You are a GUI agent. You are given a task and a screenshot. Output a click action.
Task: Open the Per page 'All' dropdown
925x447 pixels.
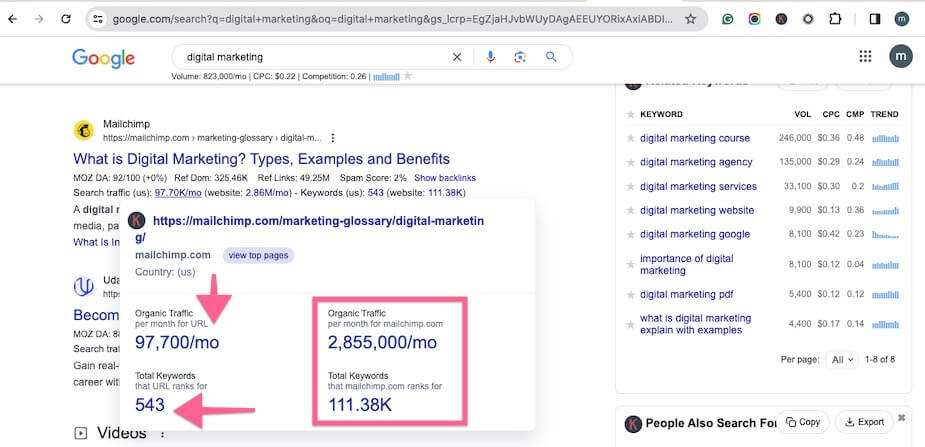click(842, 360)
